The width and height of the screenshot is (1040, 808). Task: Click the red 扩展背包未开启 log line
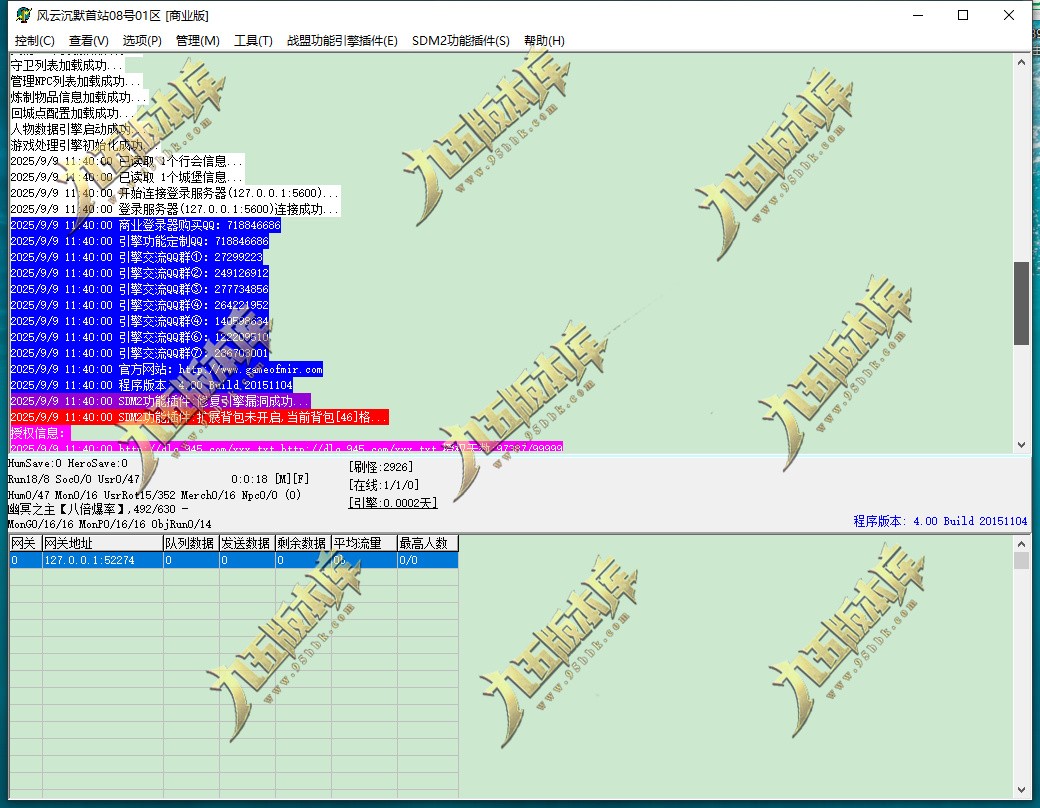[199, 417]
